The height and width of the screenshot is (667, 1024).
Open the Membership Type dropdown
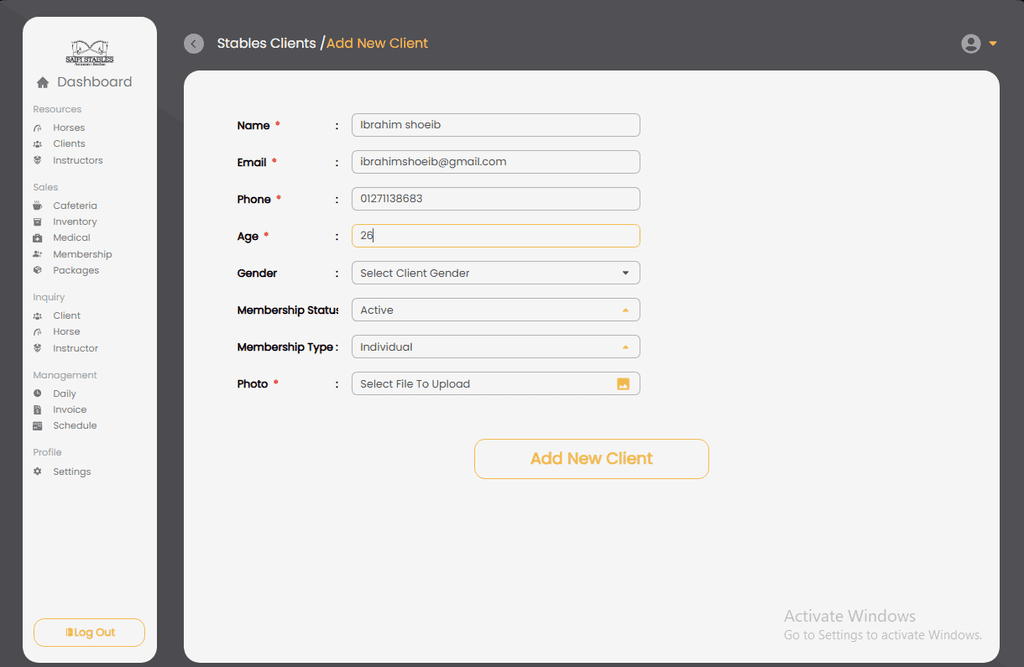[x=495, y=347]
